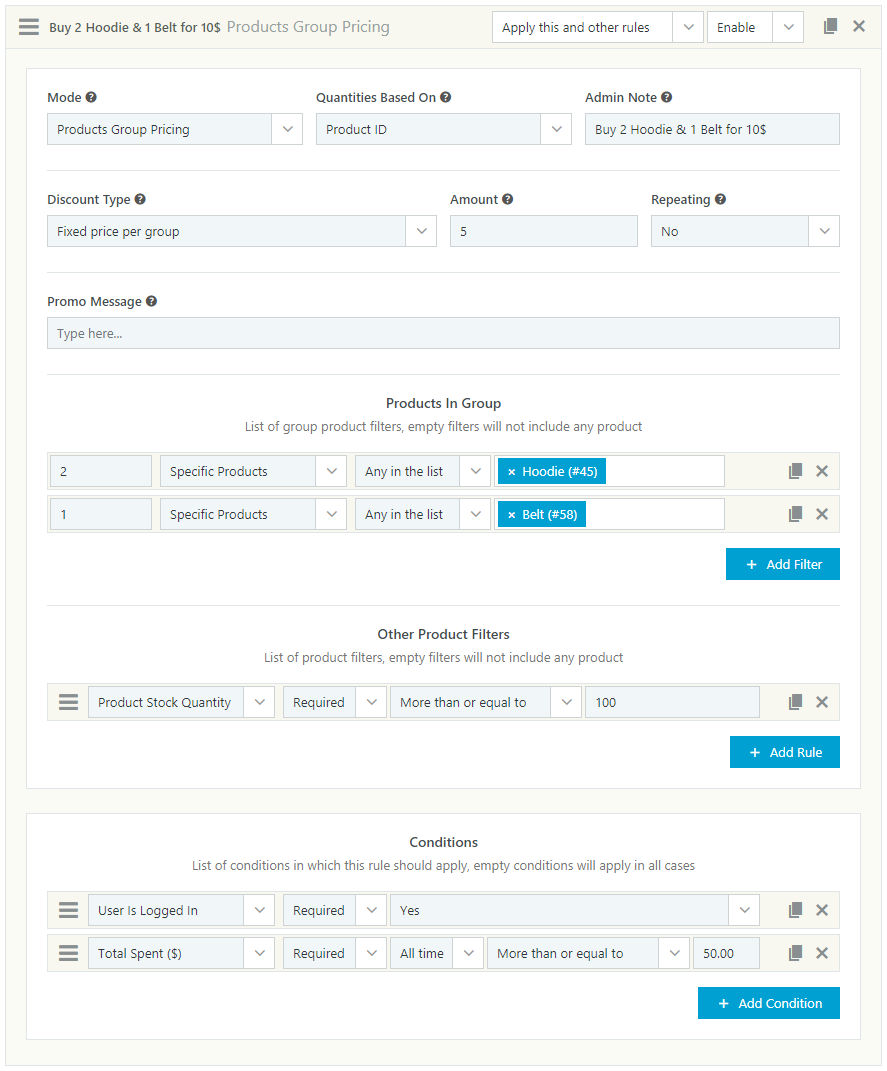Remove Hoodie (#45) tag from product list

(512, 472)
